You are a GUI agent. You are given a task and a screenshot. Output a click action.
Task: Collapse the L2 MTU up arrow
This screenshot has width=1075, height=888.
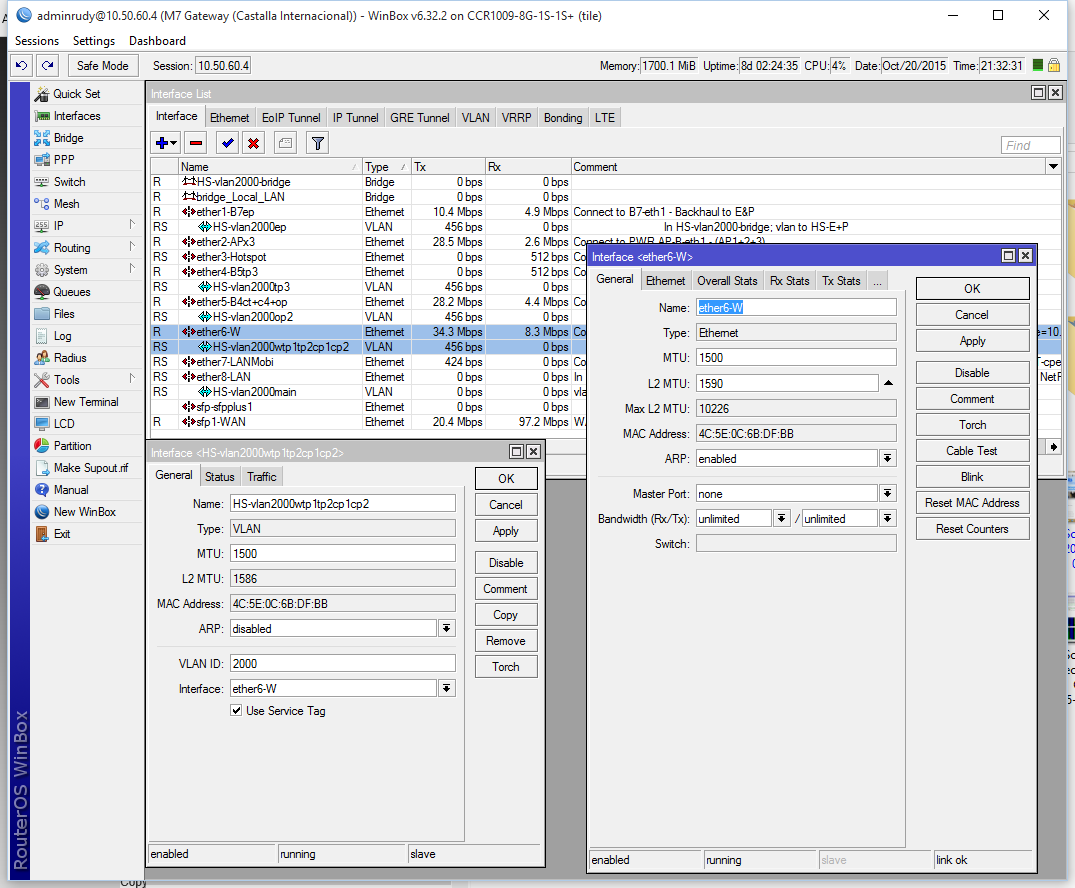889,383
